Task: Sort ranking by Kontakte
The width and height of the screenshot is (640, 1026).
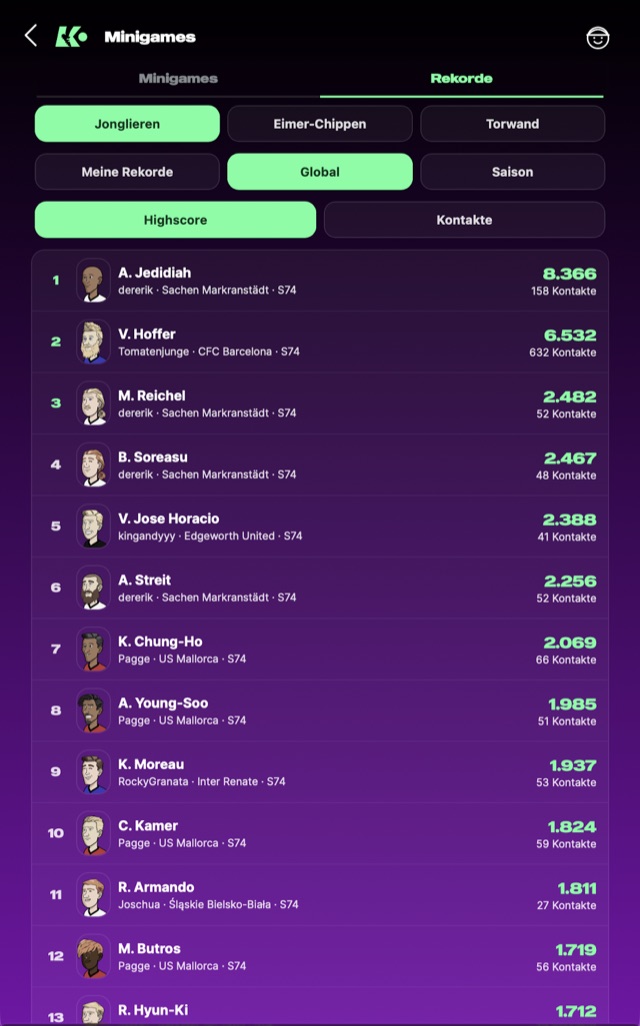Action: [465, 220]
